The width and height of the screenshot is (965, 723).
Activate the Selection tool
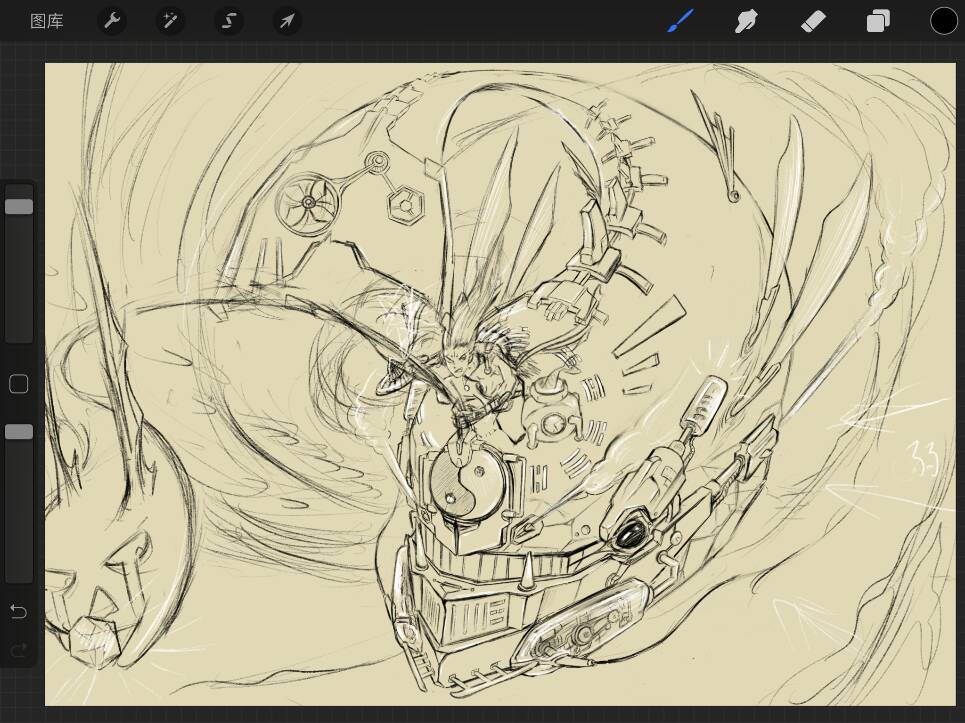(x=228, y=22)
